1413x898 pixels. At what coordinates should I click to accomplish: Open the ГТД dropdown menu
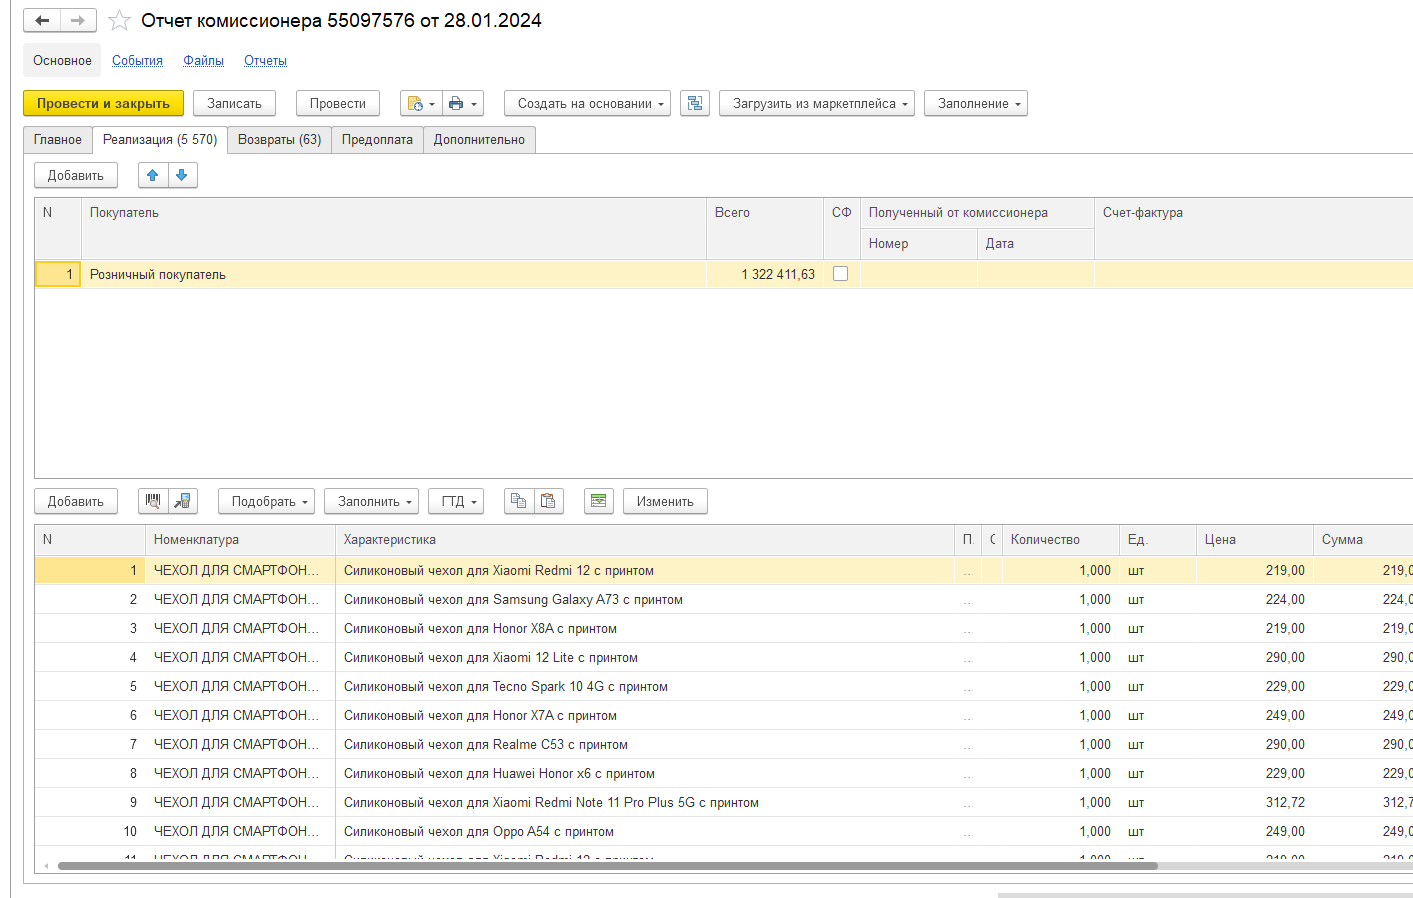point(456,501)
